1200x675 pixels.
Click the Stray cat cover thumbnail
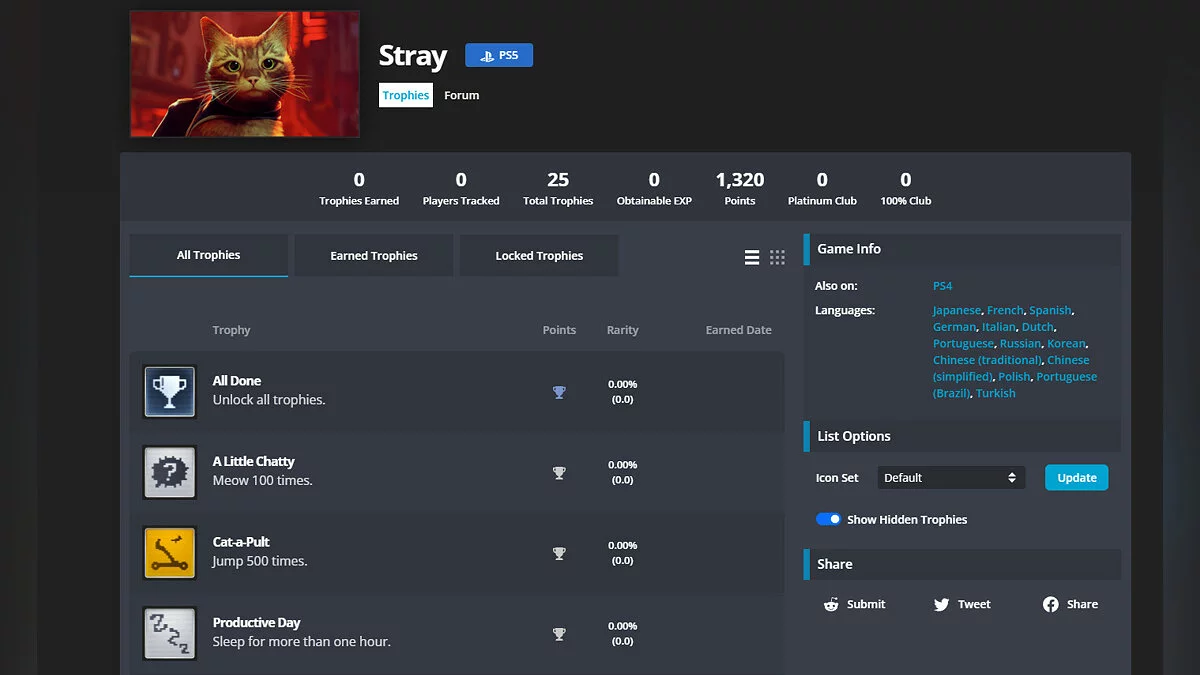coord(245,74)
